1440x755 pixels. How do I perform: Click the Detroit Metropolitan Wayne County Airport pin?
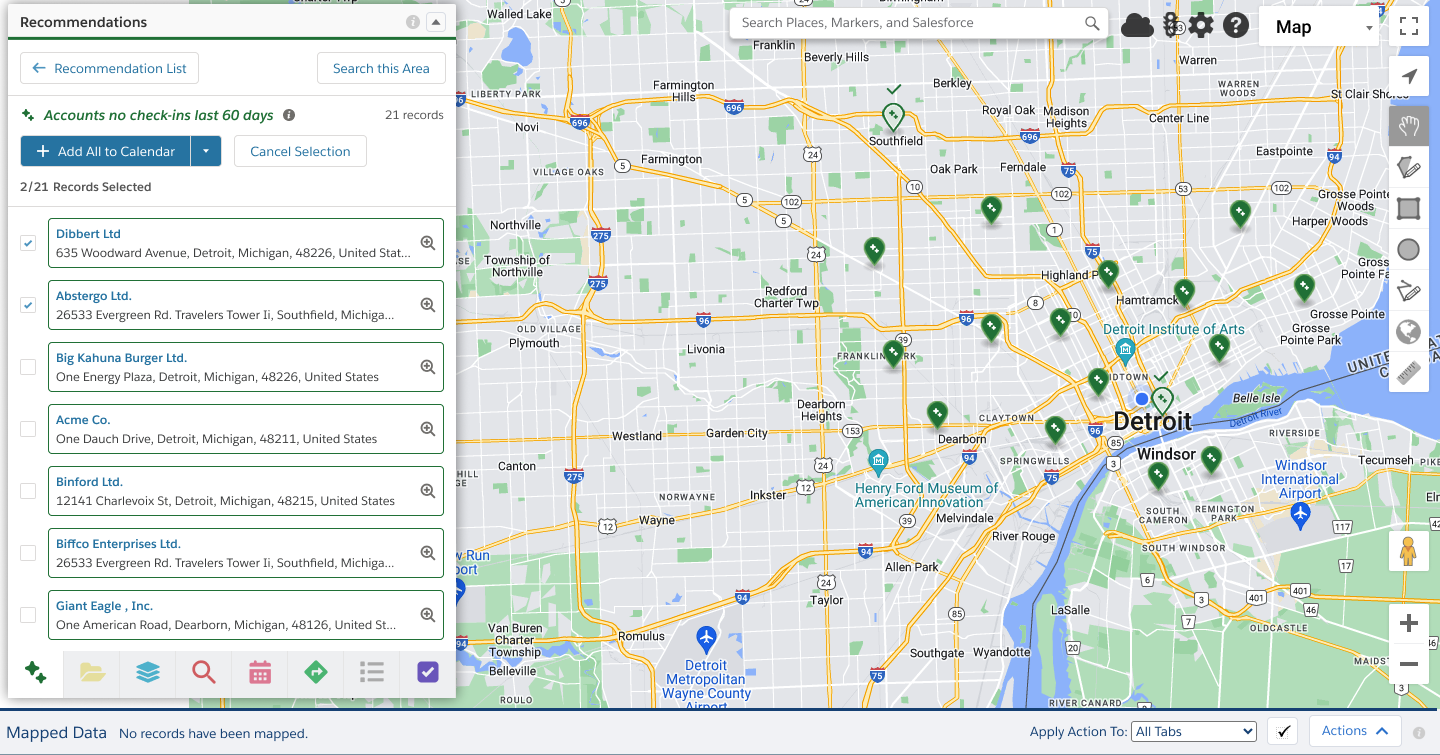coord(706,637)
